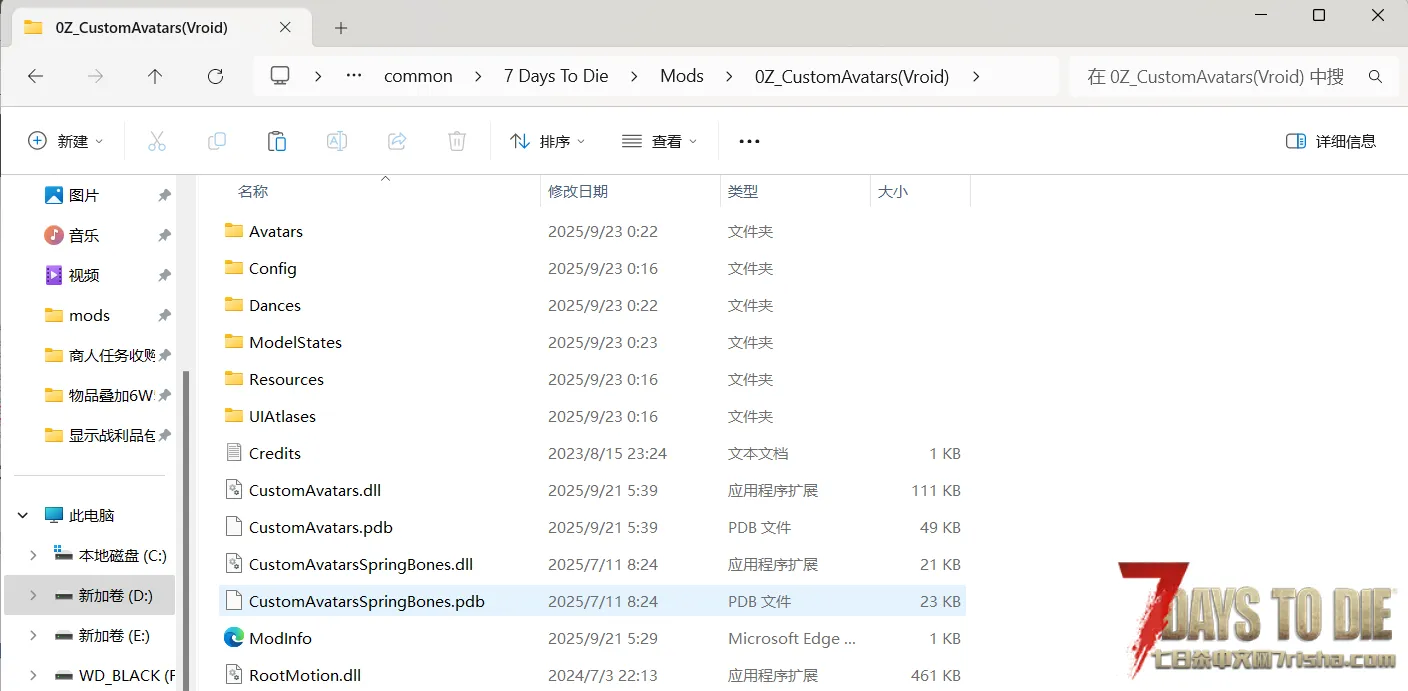Expand the 本地磁盘 (C:) tree node
This screenshot has height=691, width=1408.
click(x=33, y=555)
